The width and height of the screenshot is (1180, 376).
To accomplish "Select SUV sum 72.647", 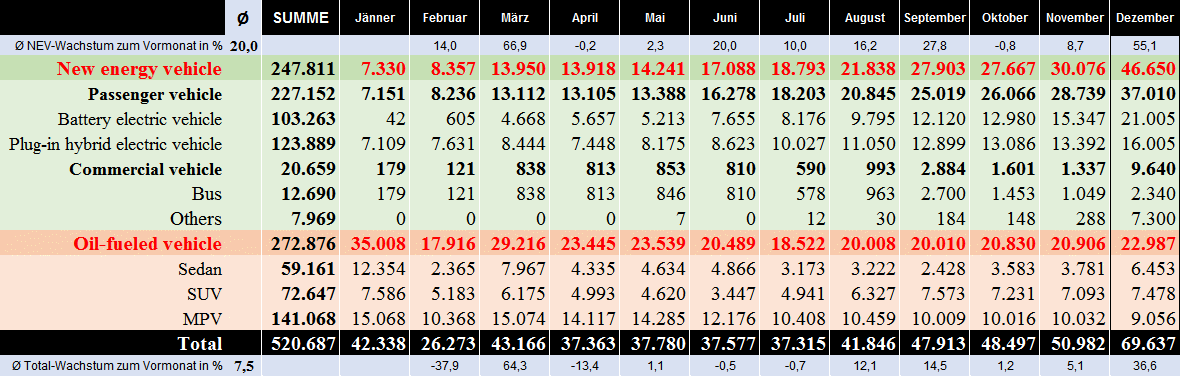I will (308, 293).
